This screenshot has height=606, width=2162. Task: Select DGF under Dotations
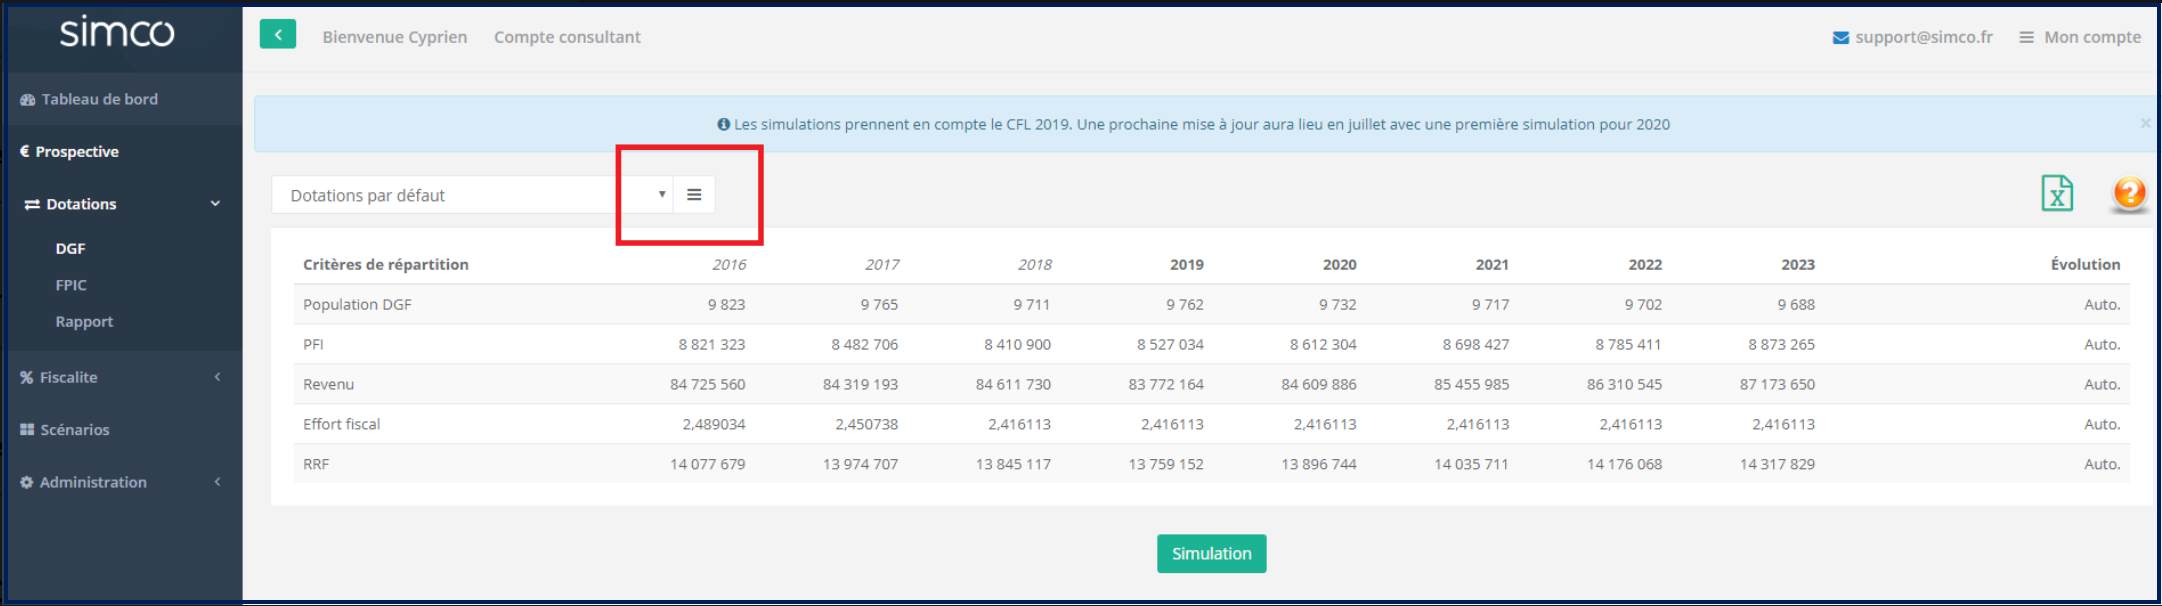pos(70,248)
